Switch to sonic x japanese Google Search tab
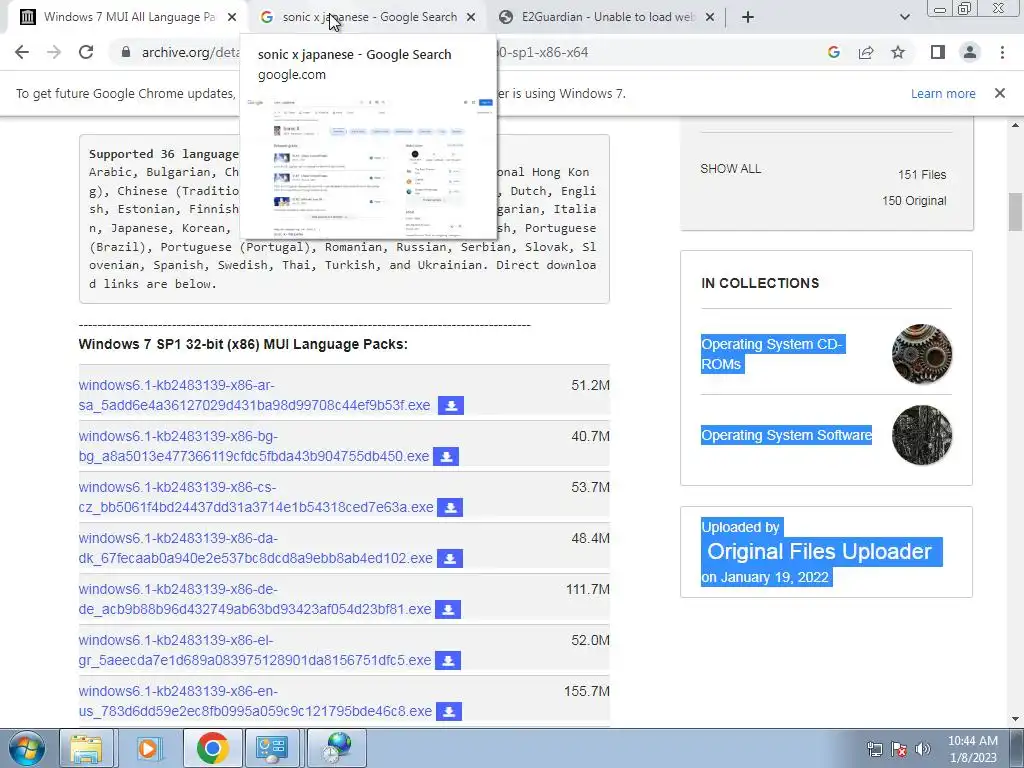1024x768 pixels. point(370,17)
